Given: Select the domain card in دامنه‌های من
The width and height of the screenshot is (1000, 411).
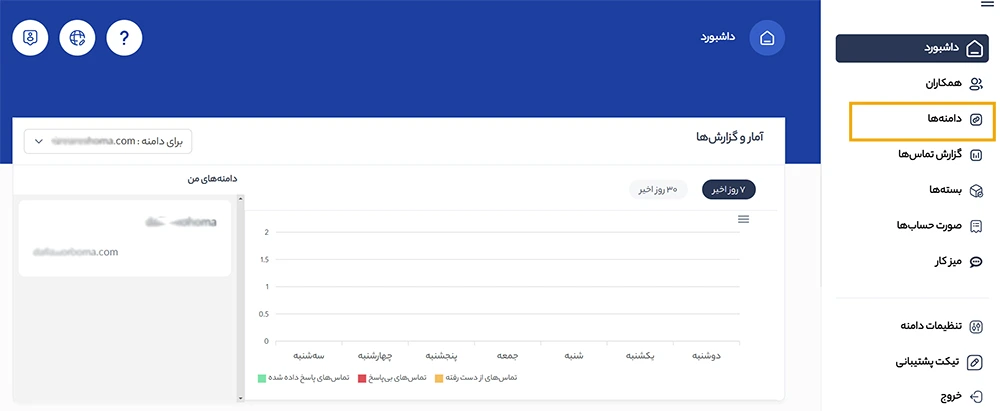Looking at the screenshot, I should point(125,238).
